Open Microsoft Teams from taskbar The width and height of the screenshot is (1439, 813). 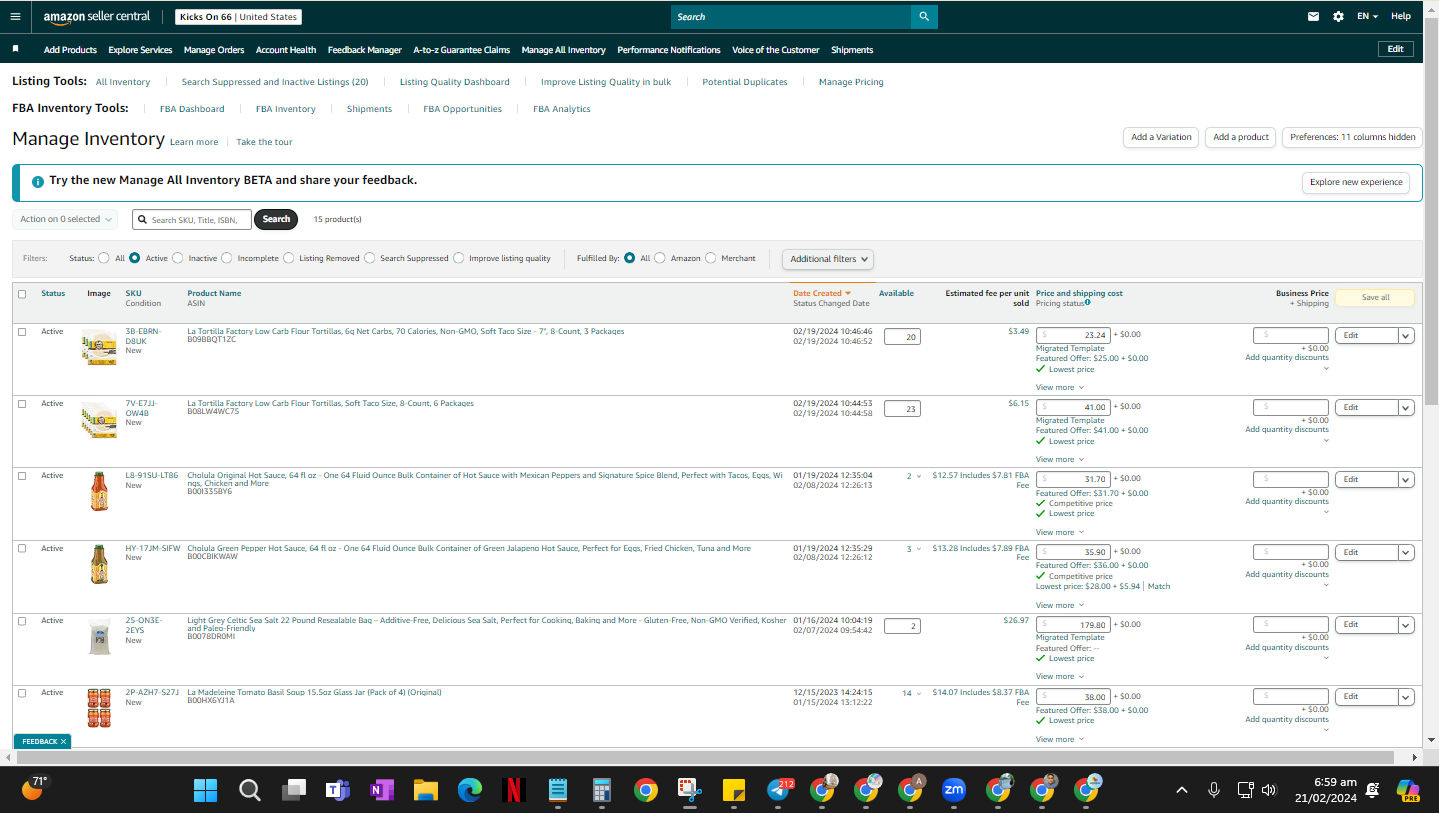337,790
